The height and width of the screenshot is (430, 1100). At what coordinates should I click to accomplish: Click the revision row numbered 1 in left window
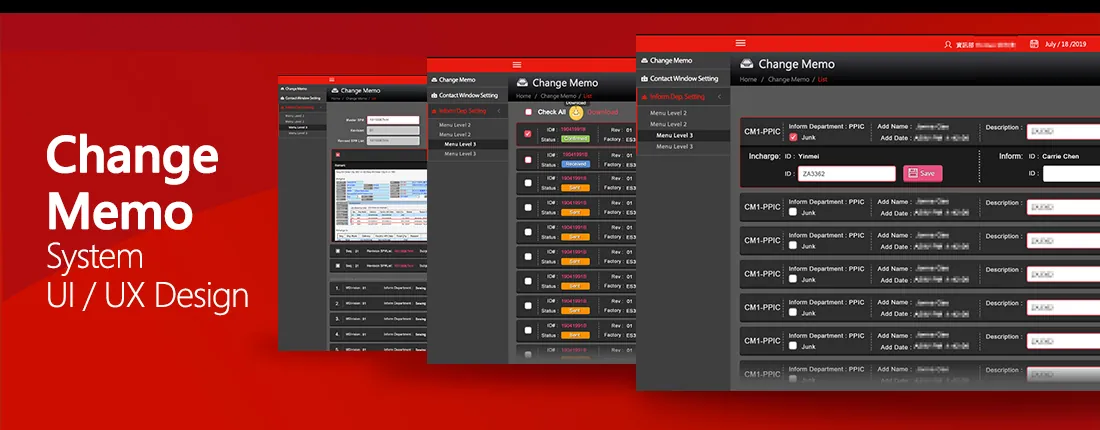coord(377,287)
